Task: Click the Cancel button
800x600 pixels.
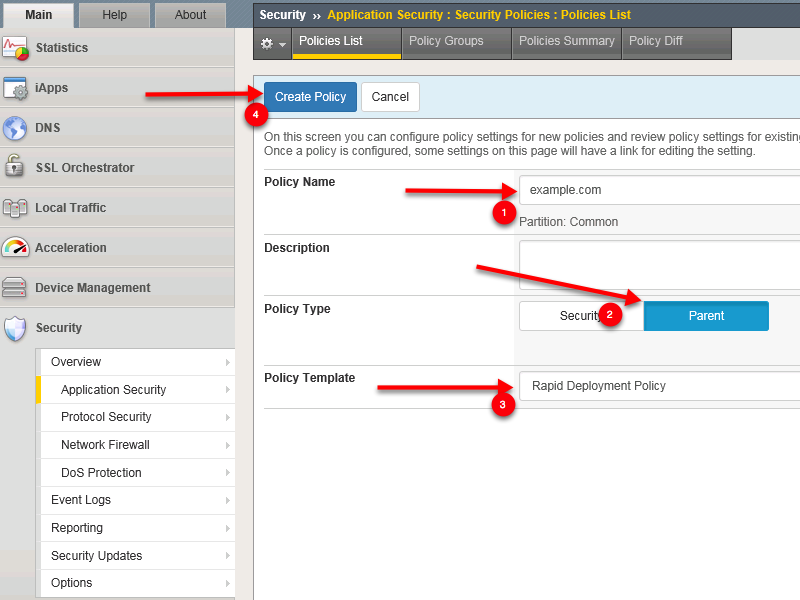Action: [390, 97]
